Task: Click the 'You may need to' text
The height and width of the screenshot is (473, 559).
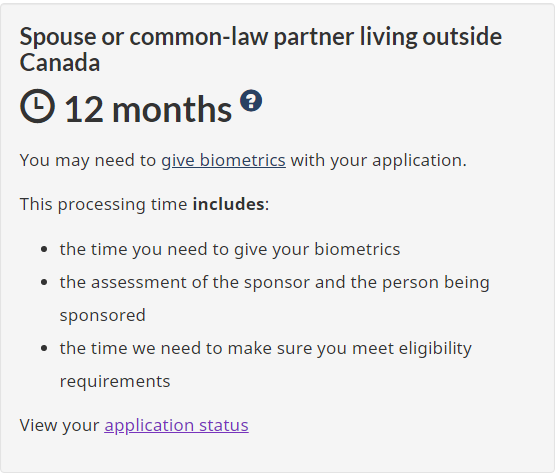Action: point(88,160)
